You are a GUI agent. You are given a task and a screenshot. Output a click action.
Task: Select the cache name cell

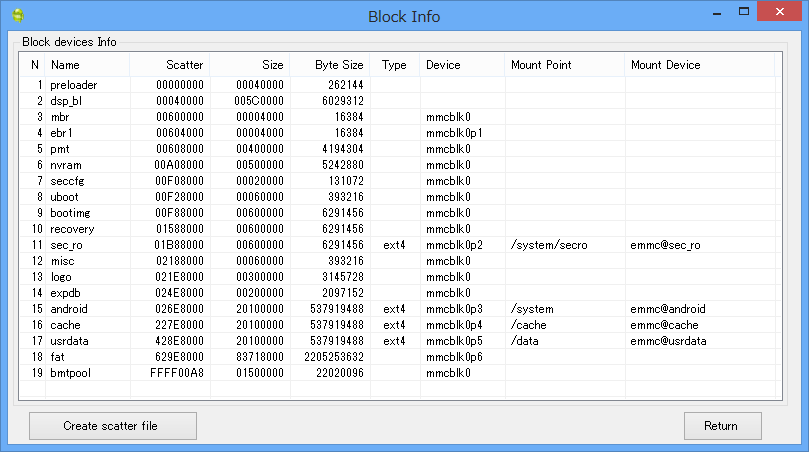coord(66,325)
